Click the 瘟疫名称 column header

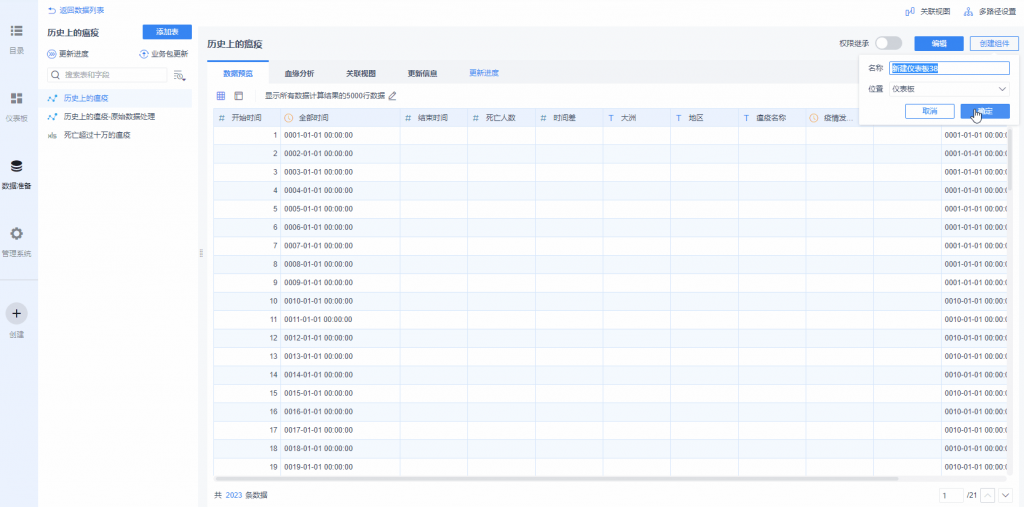coord(772,118)
